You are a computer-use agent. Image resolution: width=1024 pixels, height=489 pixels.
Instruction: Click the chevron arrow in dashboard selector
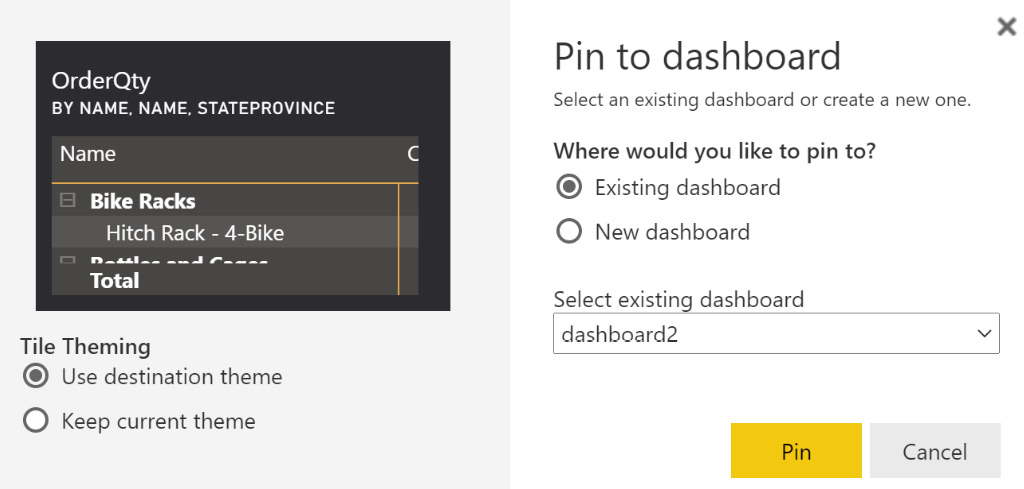pyautogui.click(x=984, y=334)
